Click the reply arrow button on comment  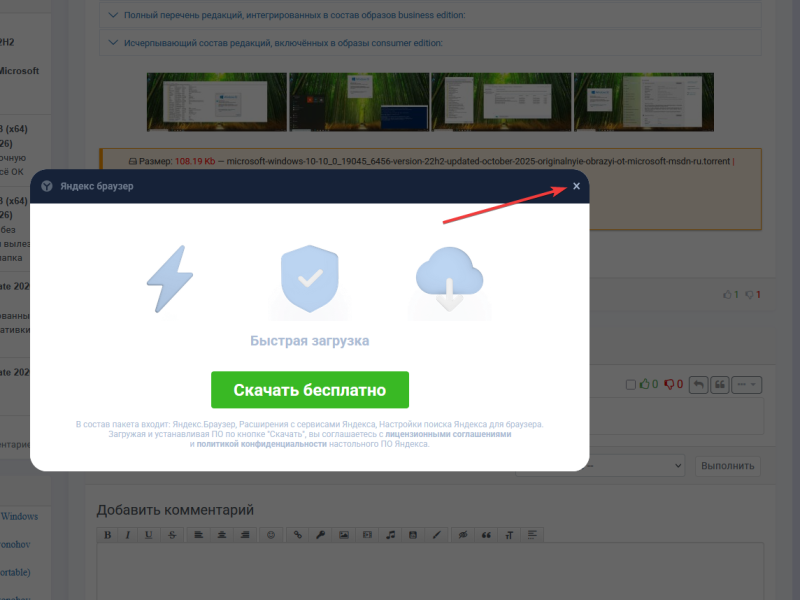point(698,384)
